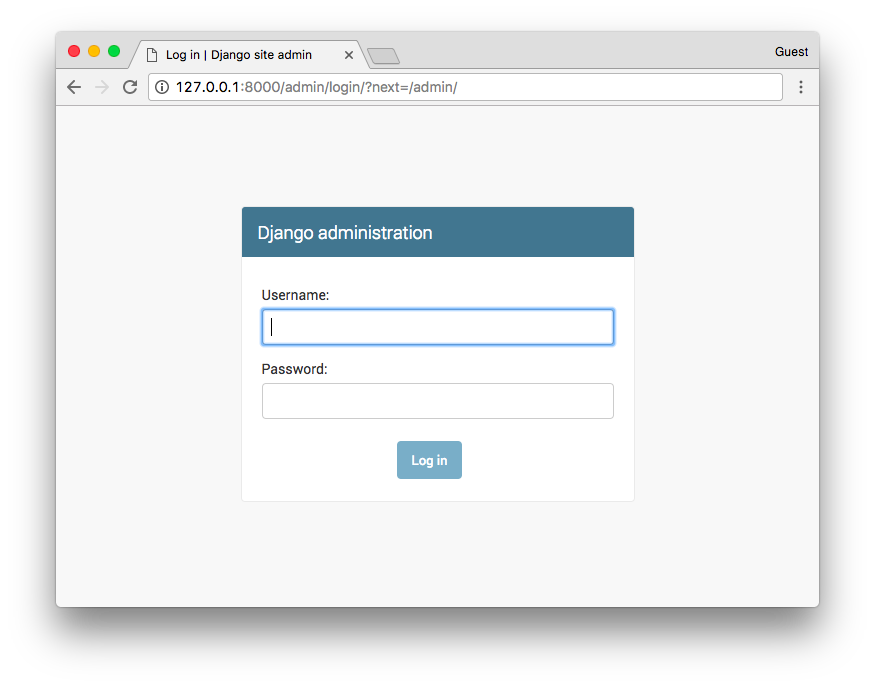Close the Django admin browser tab

click(x=348, y=55)
